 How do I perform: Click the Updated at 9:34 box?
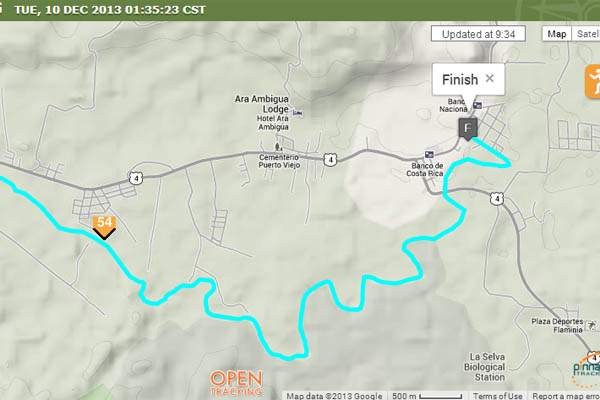pos(478,34)
